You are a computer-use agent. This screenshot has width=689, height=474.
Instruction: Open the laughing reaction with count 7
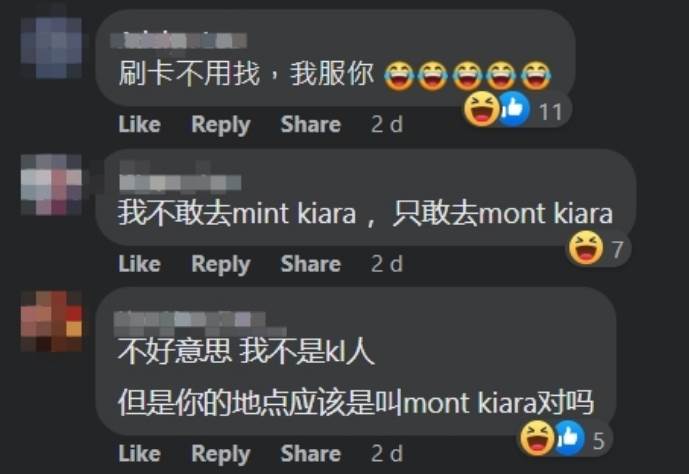click(x=586, y=248)
